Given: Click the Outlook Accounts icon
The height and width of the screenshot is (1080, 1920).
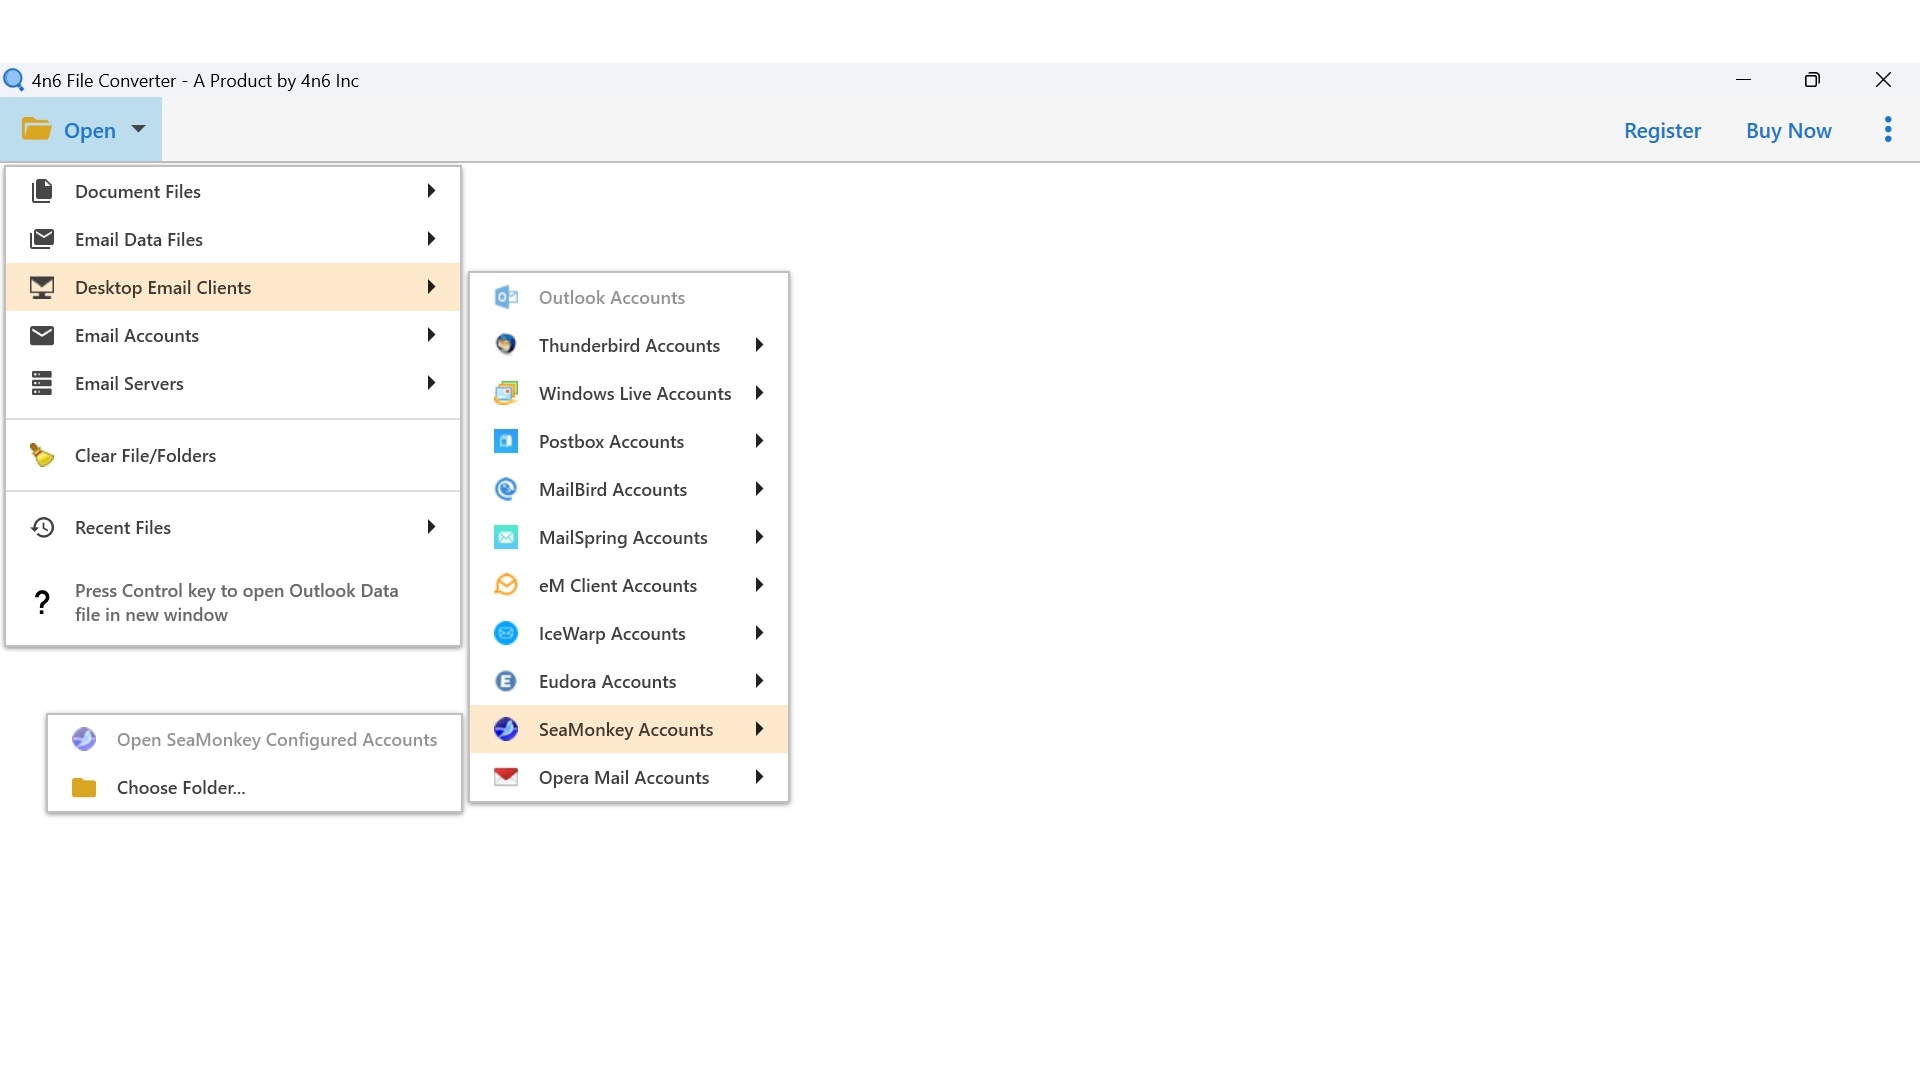Looking at the screenshot, I should coord(506,297).
